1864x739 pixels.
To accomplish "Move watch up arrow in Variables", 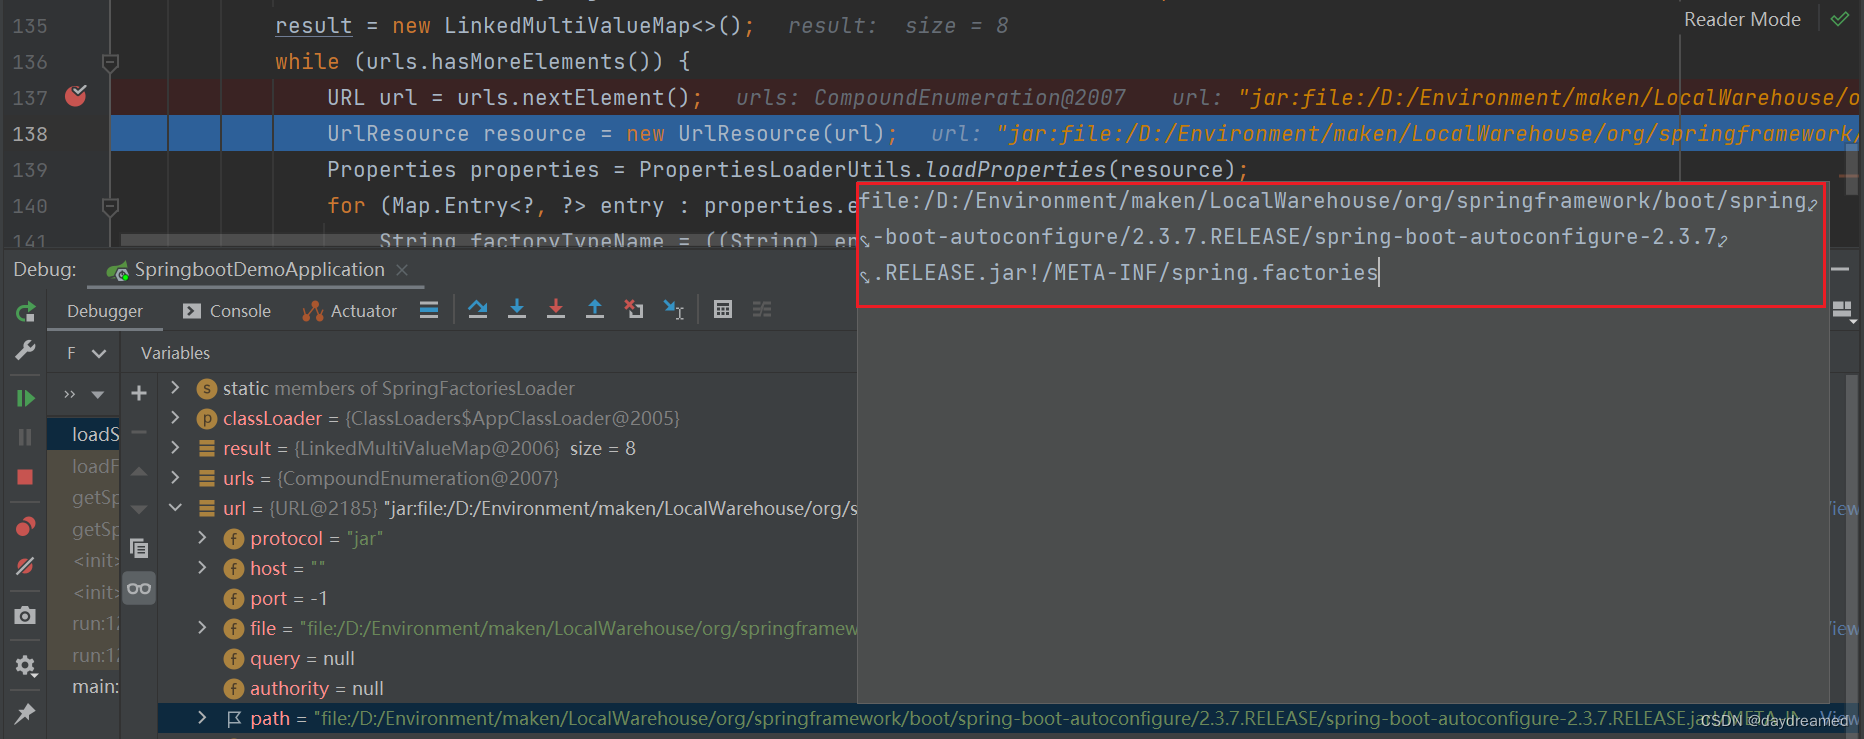I will (x=139, y=471).
